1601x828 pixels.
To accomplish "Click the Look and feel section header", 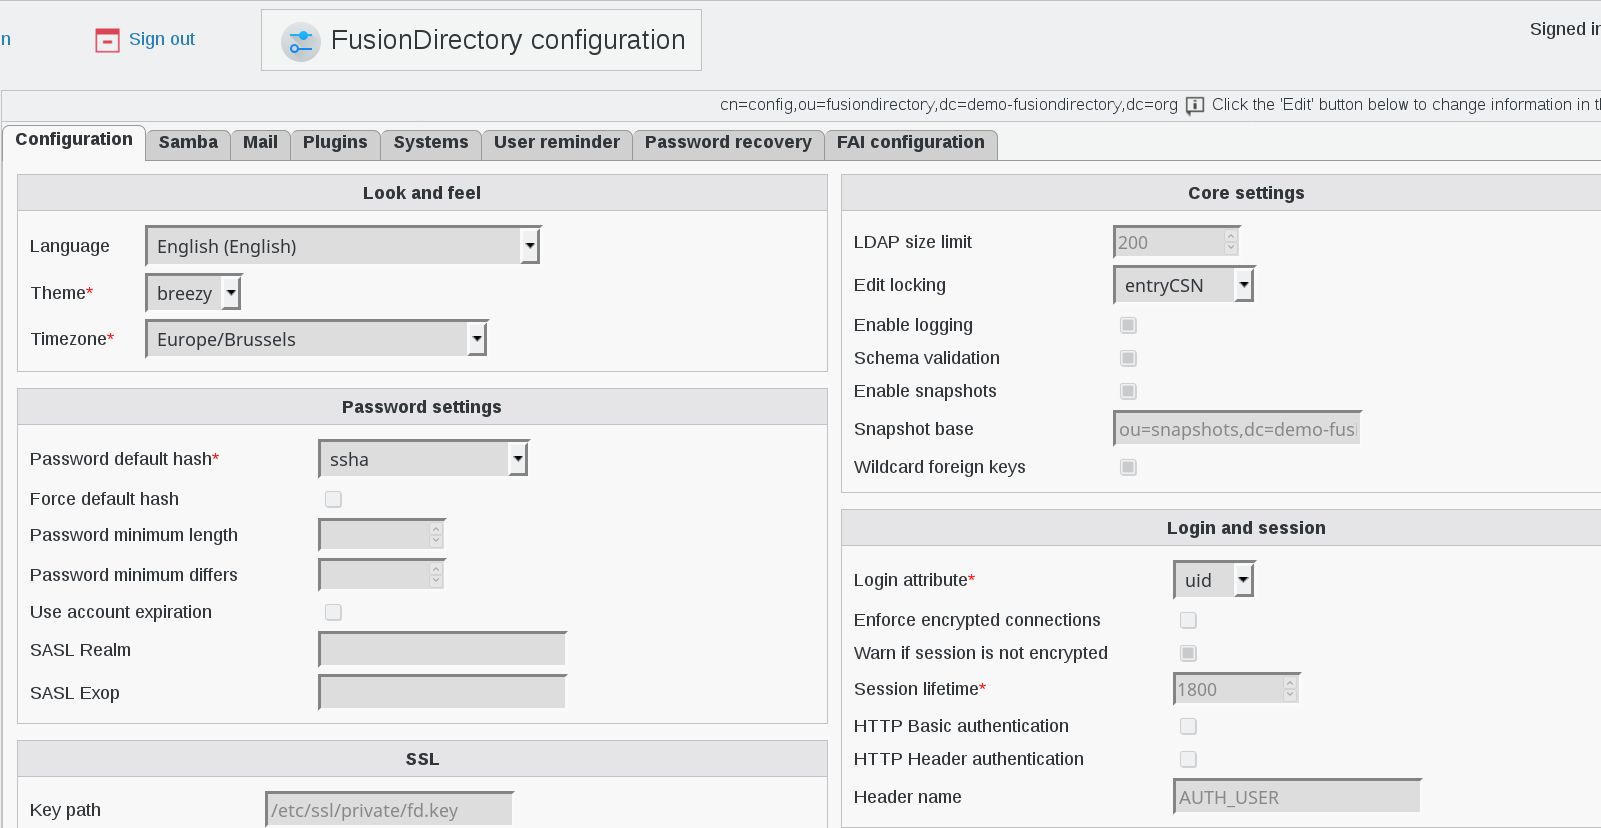I will 422,193.
